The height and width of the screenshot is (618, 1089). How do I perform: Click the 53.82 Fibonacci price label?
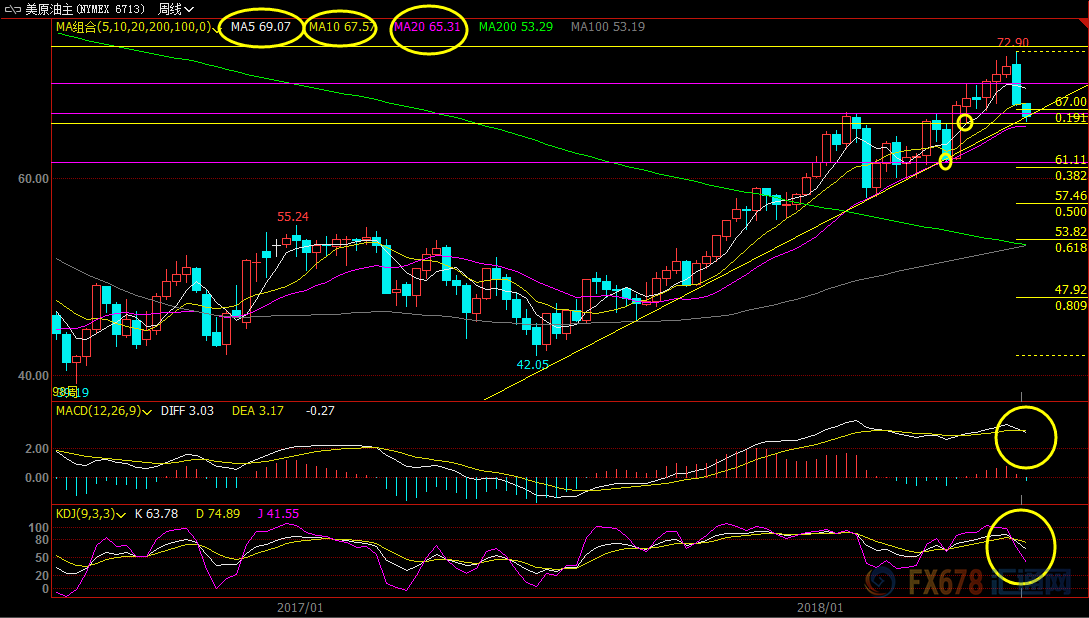point(1070,233)
